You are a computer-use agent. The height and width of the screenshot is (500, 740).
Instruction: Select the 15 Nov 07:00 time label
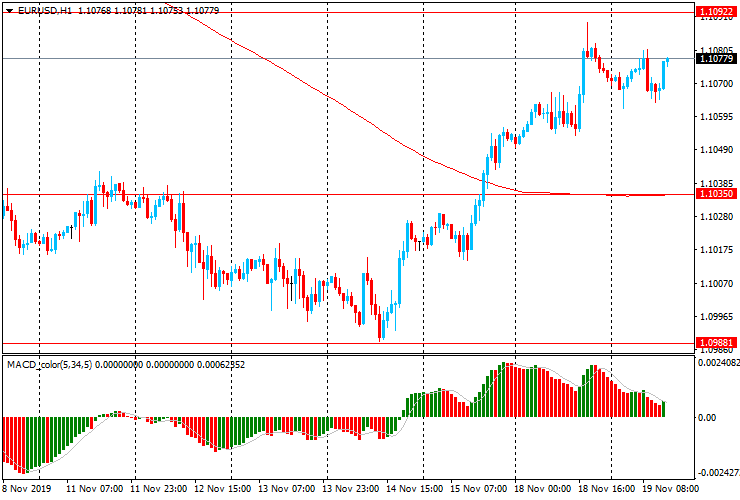click(479, 488)
